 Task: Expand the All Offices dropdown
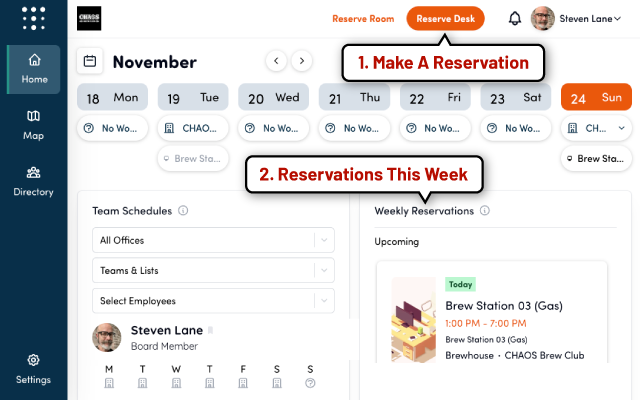tap(213, 240)
